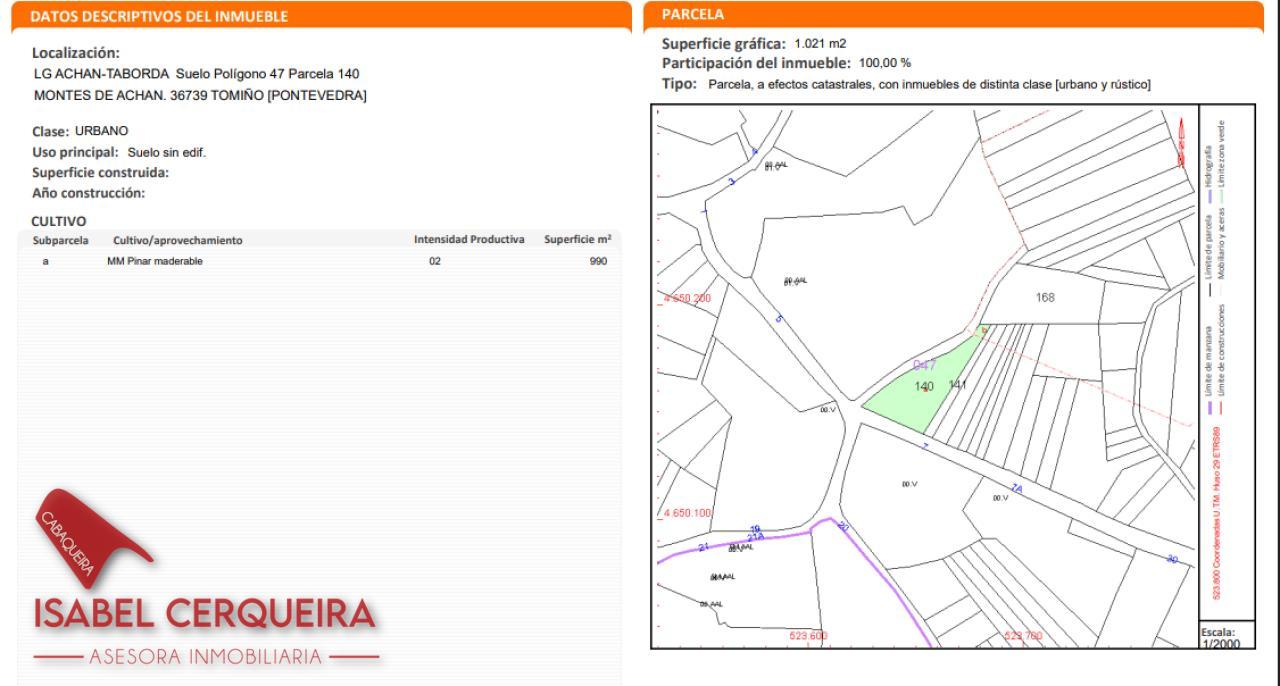The height and width of the screenshot is (686, 1280).
Task: Click the Cultivo/aprovechamiento column header
Action: 177,240
